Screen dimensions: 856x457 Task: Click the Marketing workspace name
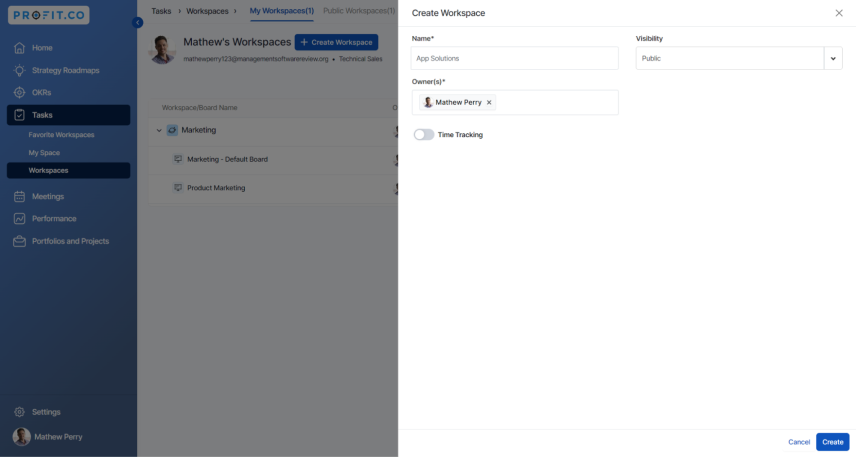pyautogui.click(x=199, y=130)
